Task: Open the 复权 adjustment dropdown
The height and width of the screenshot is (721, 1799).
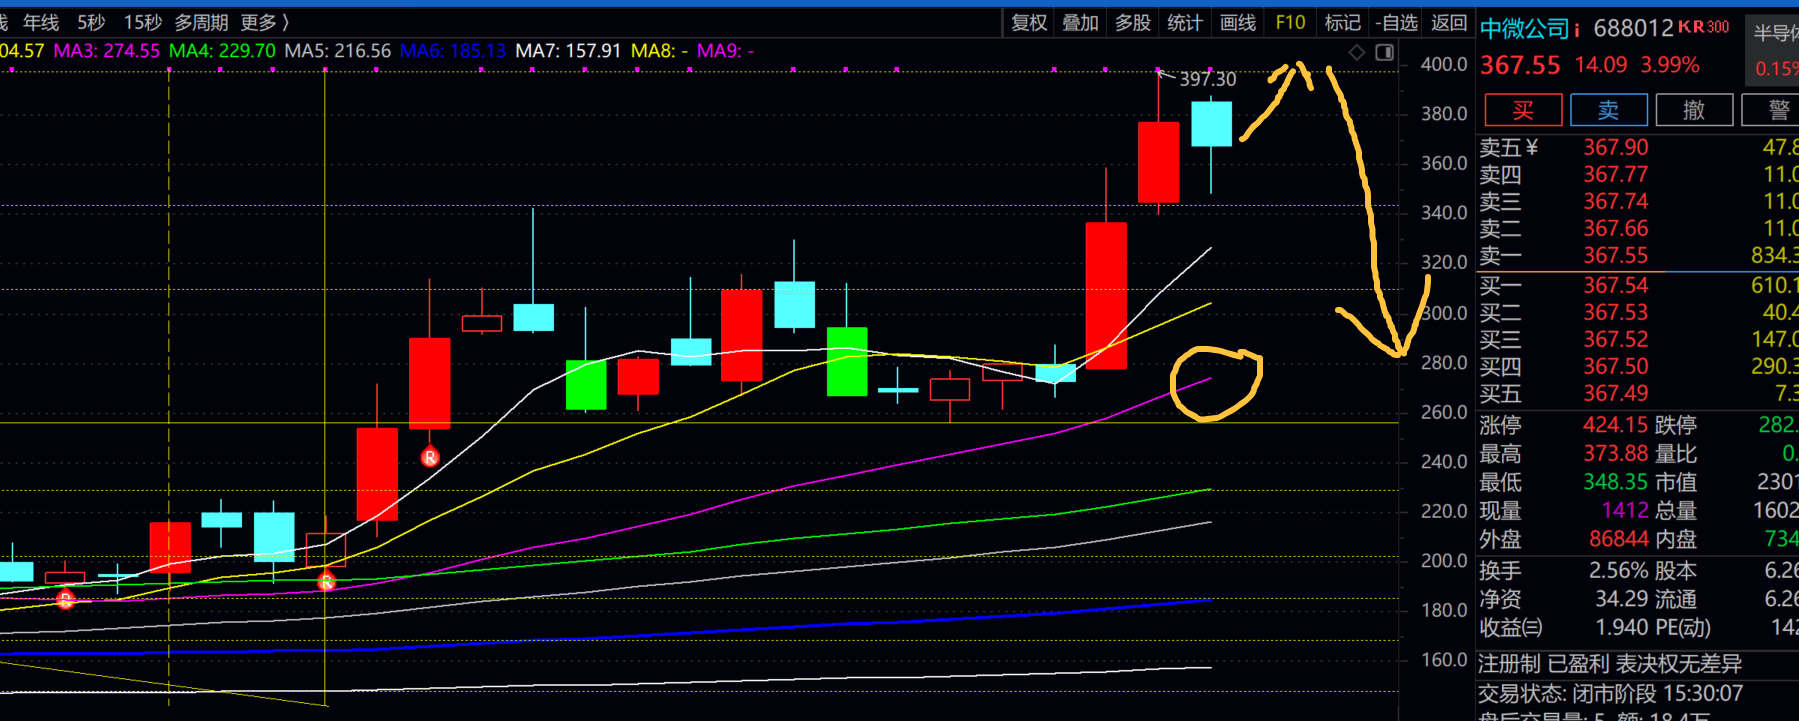Action: click(x=1029, y=22)
